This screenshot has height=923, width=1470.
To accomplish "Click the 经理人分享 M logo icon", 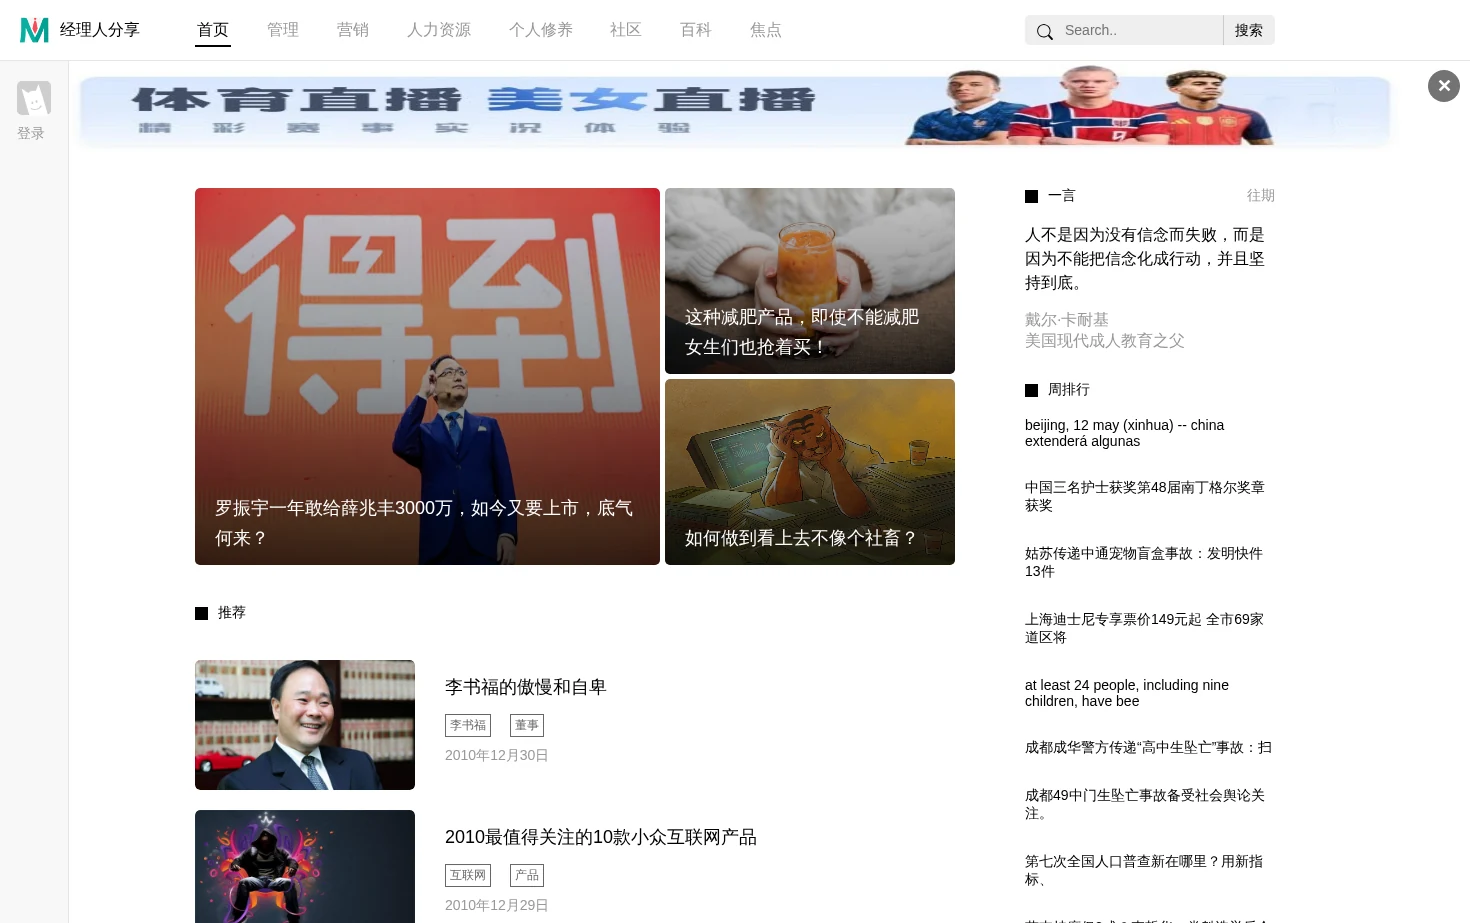I will [x=35, y=30].
